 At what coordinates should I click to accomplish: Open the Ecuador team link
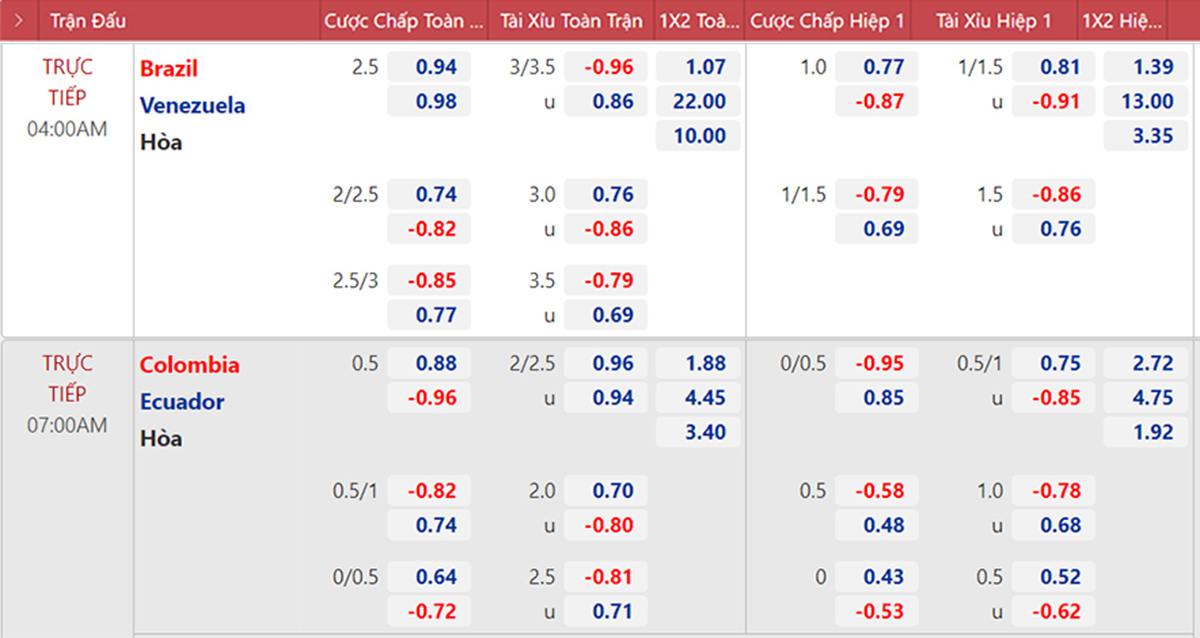182,401
